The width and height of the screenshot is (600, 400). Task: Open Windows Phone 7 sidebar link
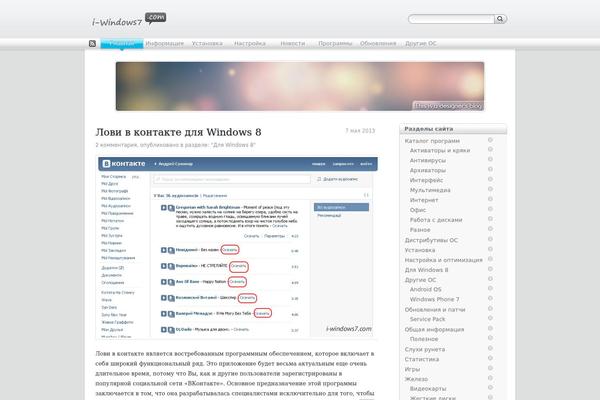pyautogui.click(x=434, y=299)
